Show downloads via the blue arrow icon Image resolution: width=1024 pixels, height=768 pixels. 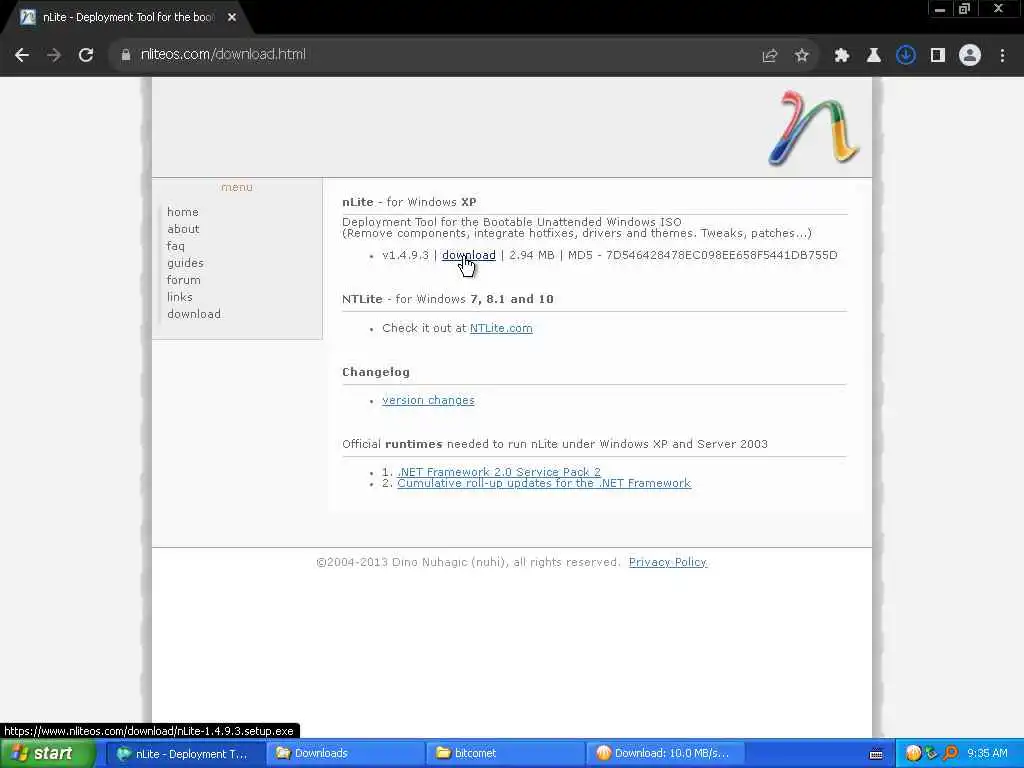point(905,56)
